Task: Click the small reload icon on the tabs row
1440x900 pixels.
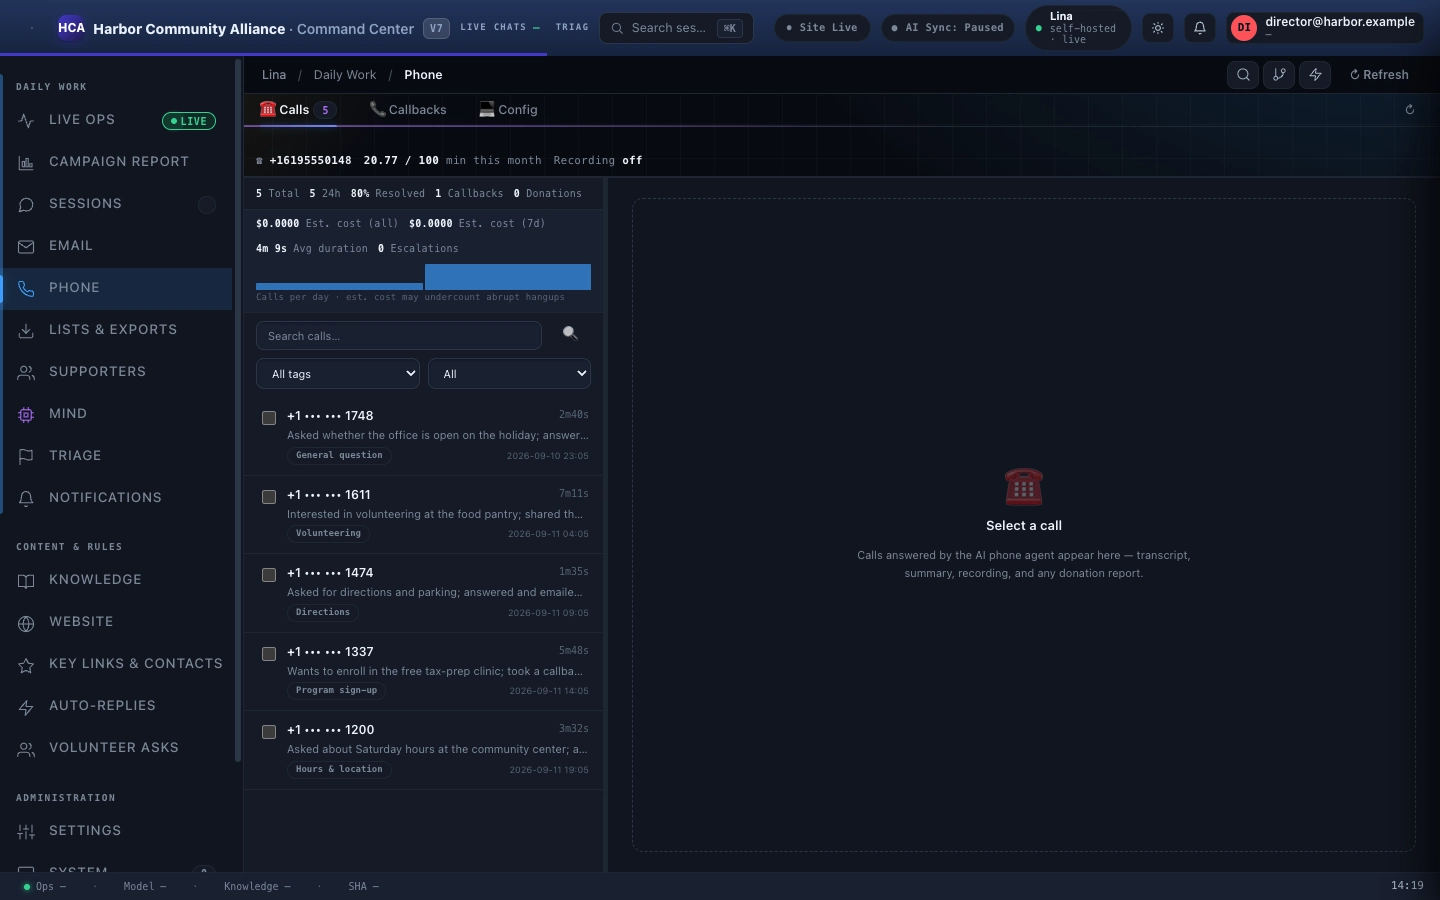Action: (1410, 110)
